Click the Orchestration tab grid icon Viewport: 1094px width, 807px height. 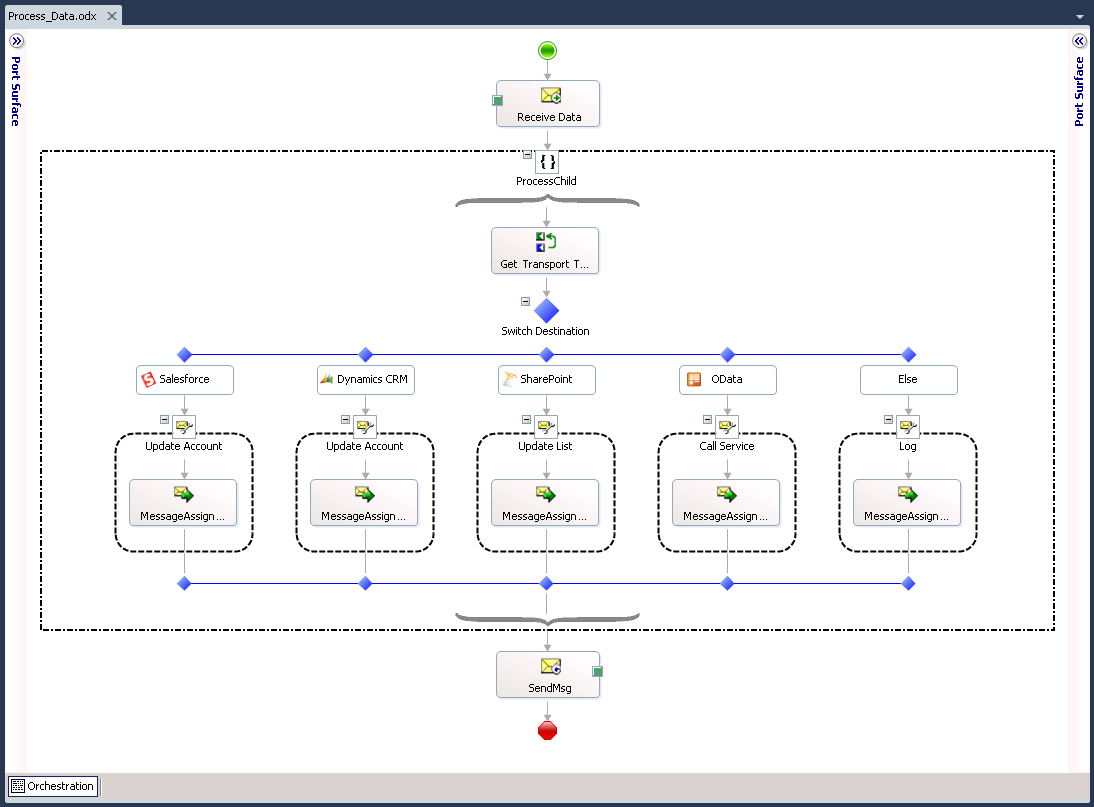point(18,786)
